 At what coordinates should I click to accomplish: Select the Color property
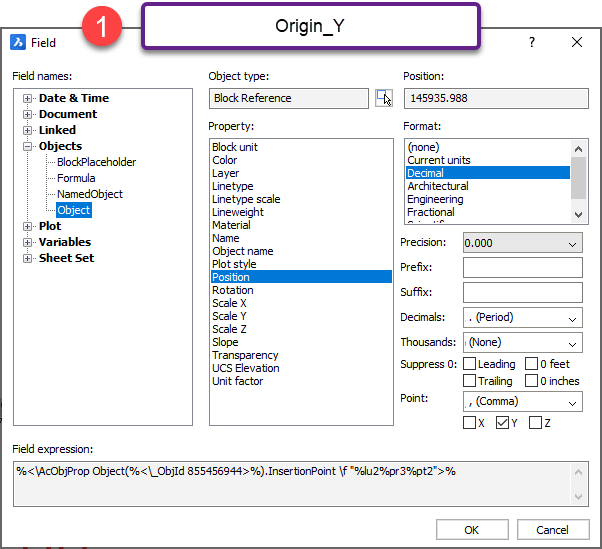click(x=301, y=160)
